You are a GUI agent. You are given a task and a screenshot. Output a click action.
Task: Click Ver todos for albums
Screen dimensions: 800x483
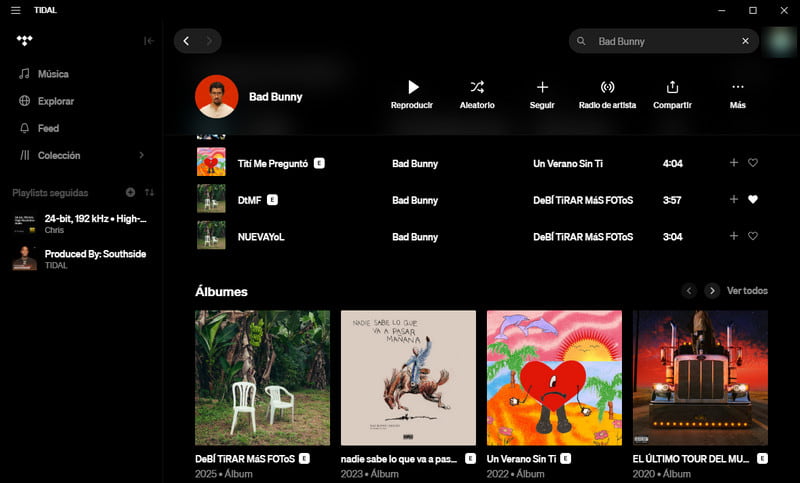747,291
